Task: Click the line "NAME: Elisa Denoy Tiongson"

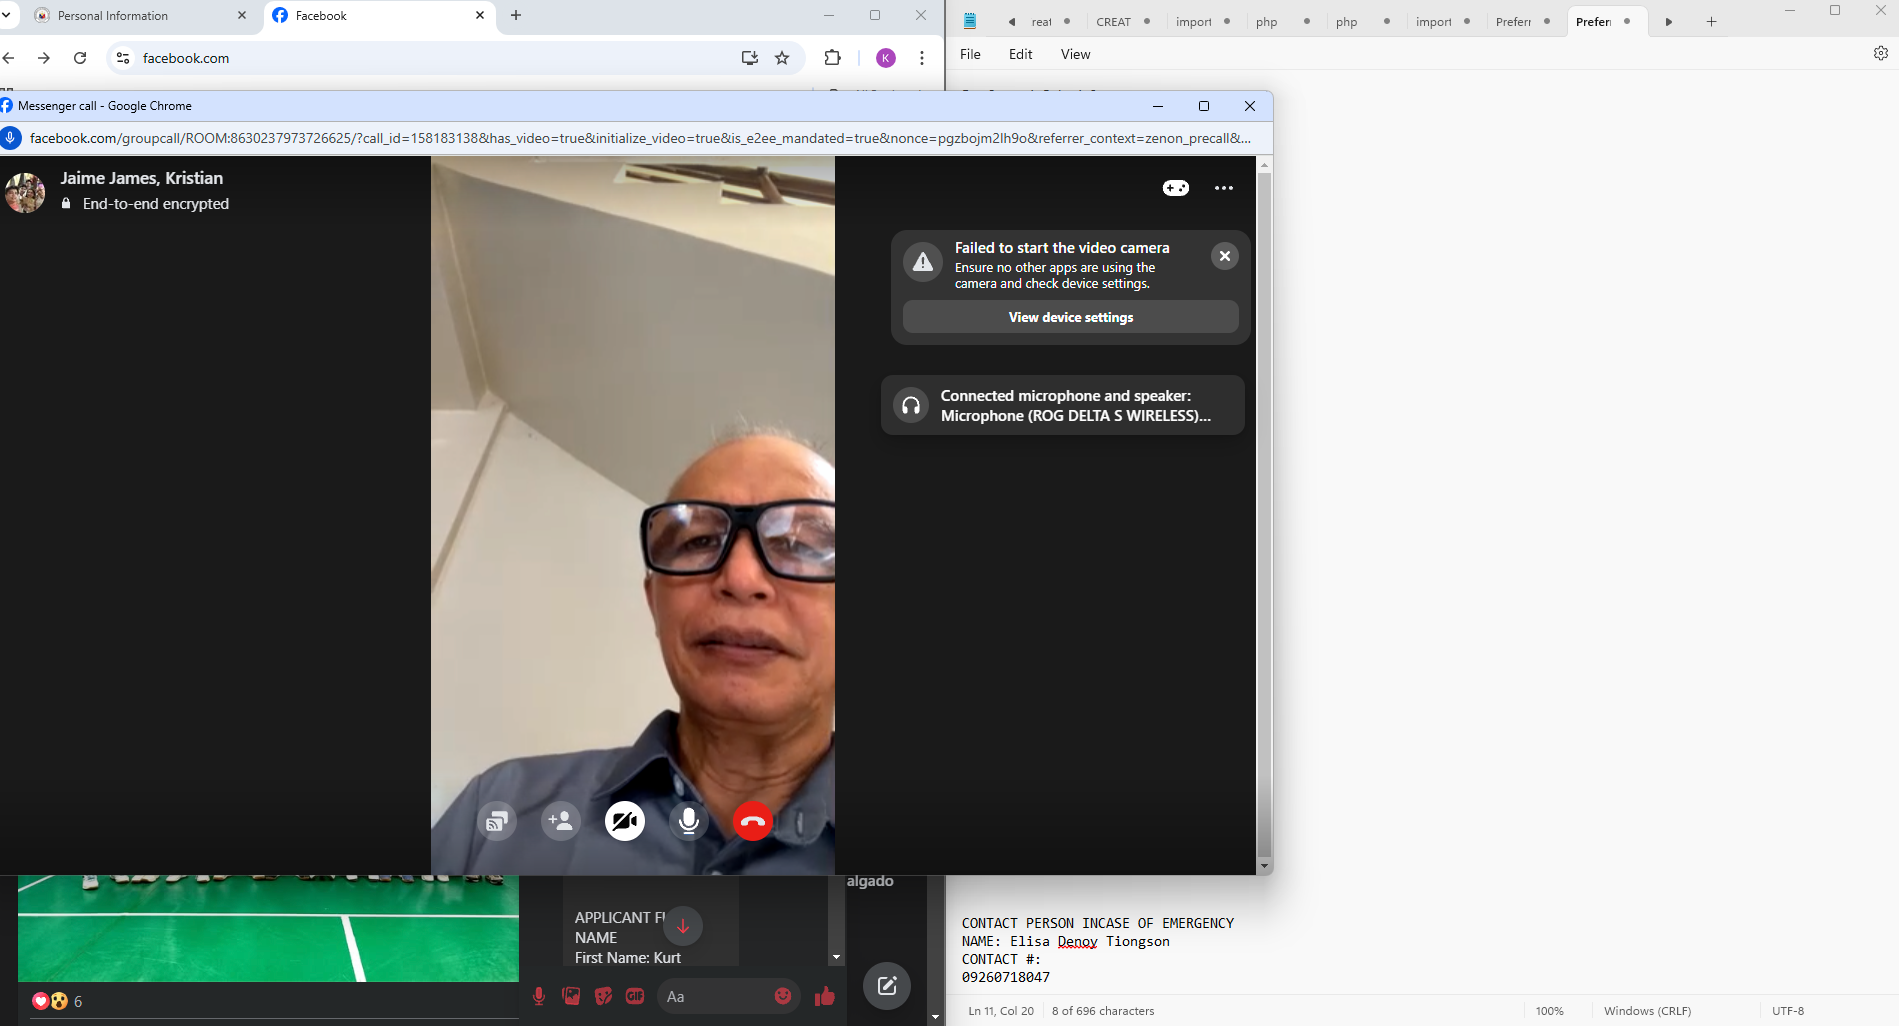Action: point(1066,941)
